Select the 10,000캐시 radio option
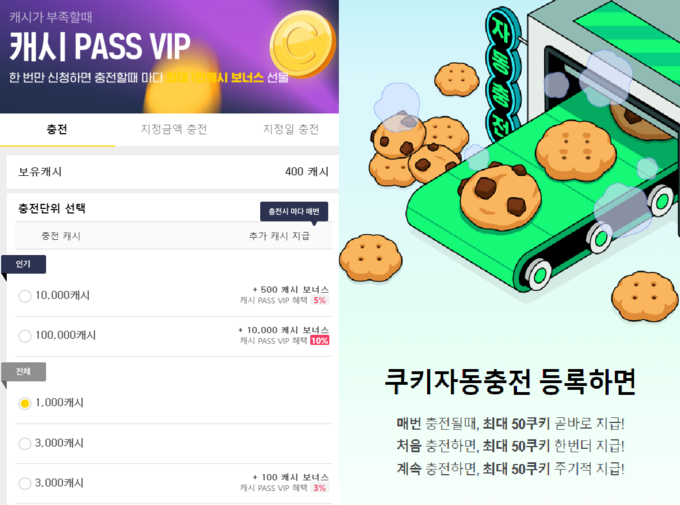680x505 pixels. click(25, 296)
